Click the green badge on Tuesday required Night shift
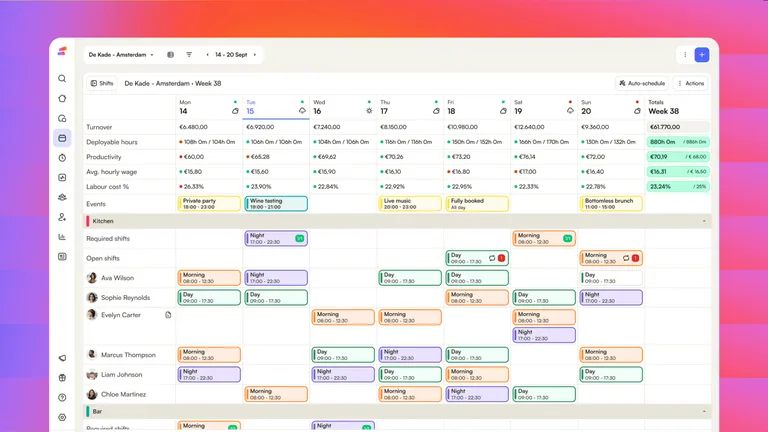 click(x=300, y=239)
